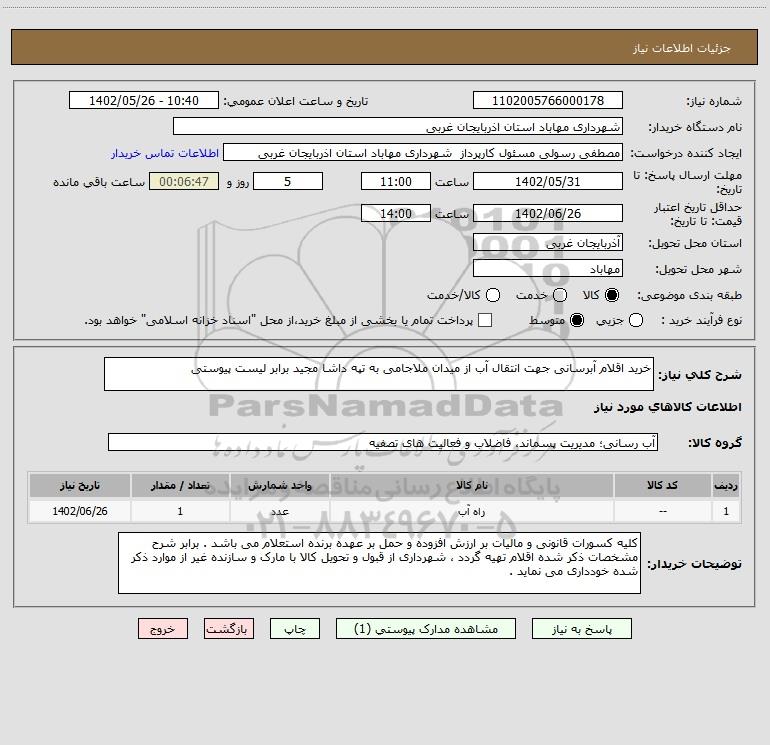Click اطلاعات کالاهای مورد نیاز section heading

667,407
